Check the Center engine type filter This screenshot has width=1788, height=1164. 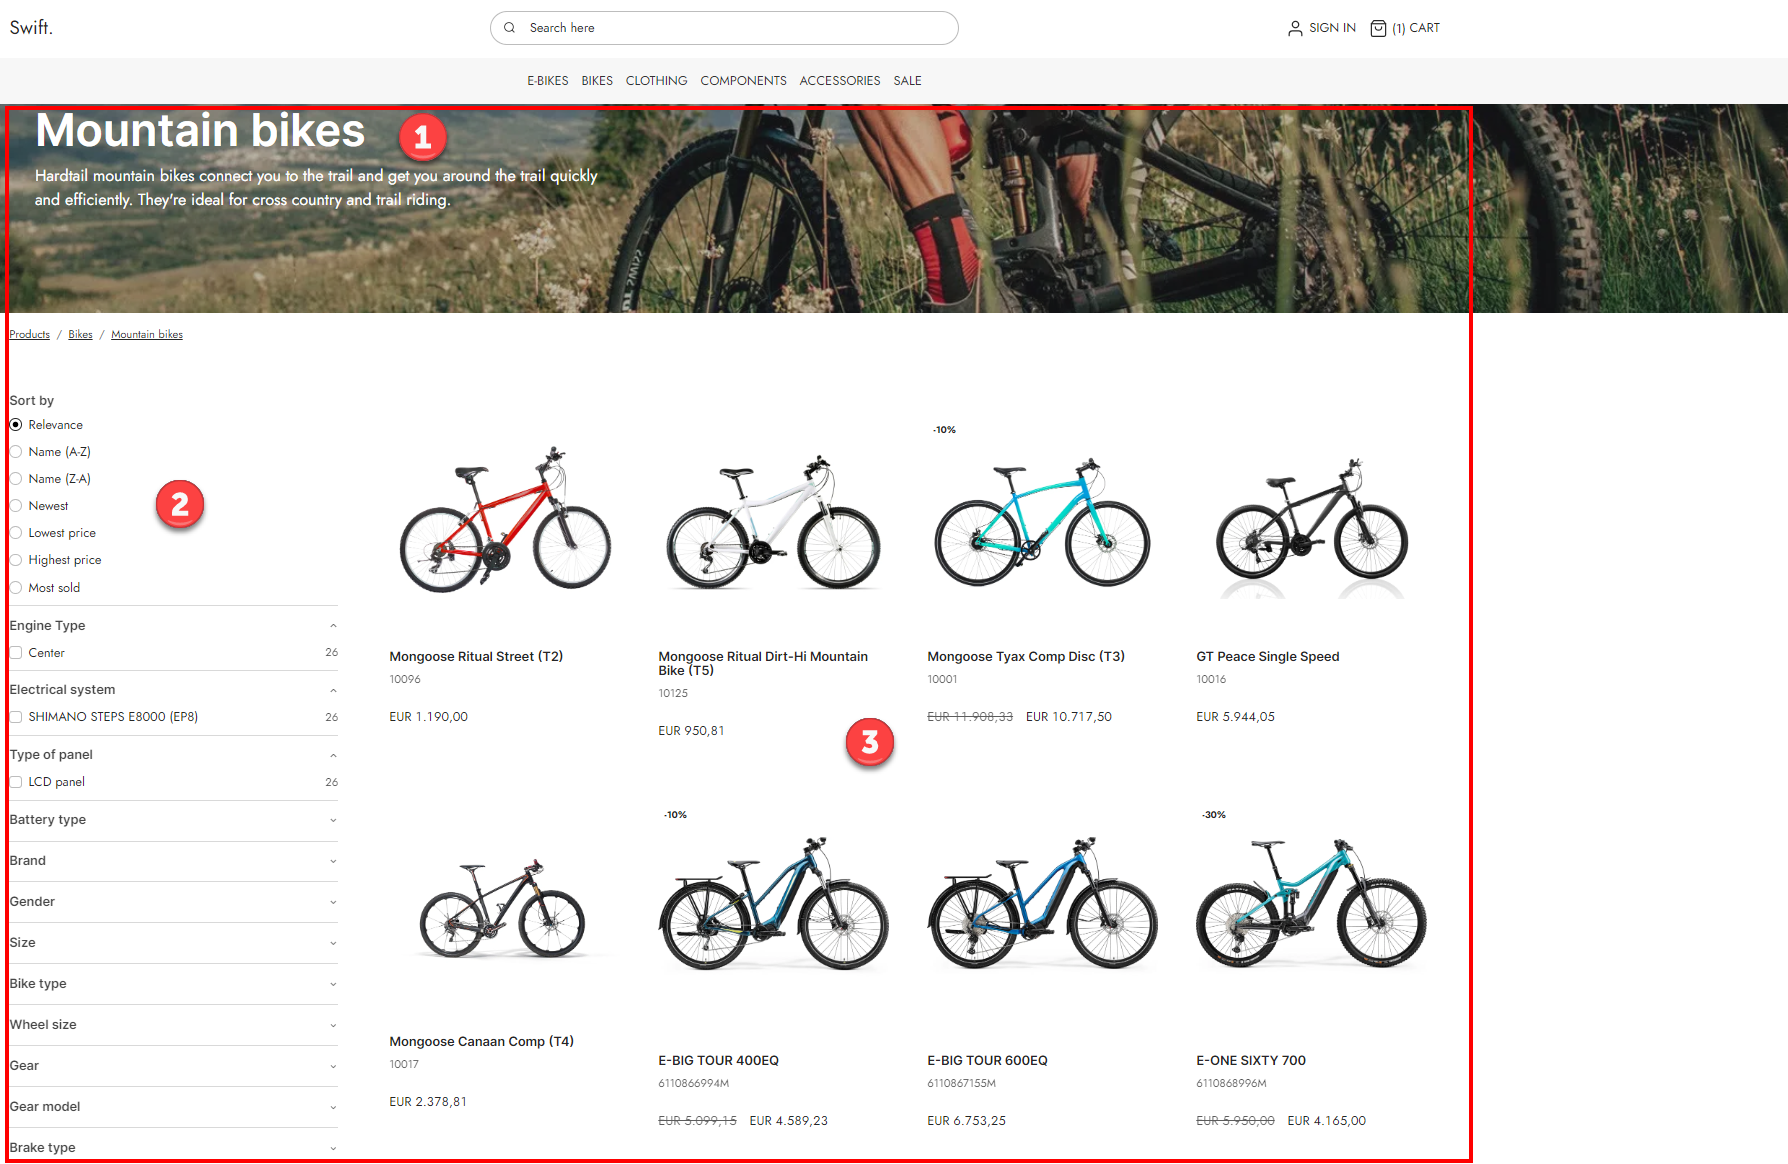coord(16,653)
